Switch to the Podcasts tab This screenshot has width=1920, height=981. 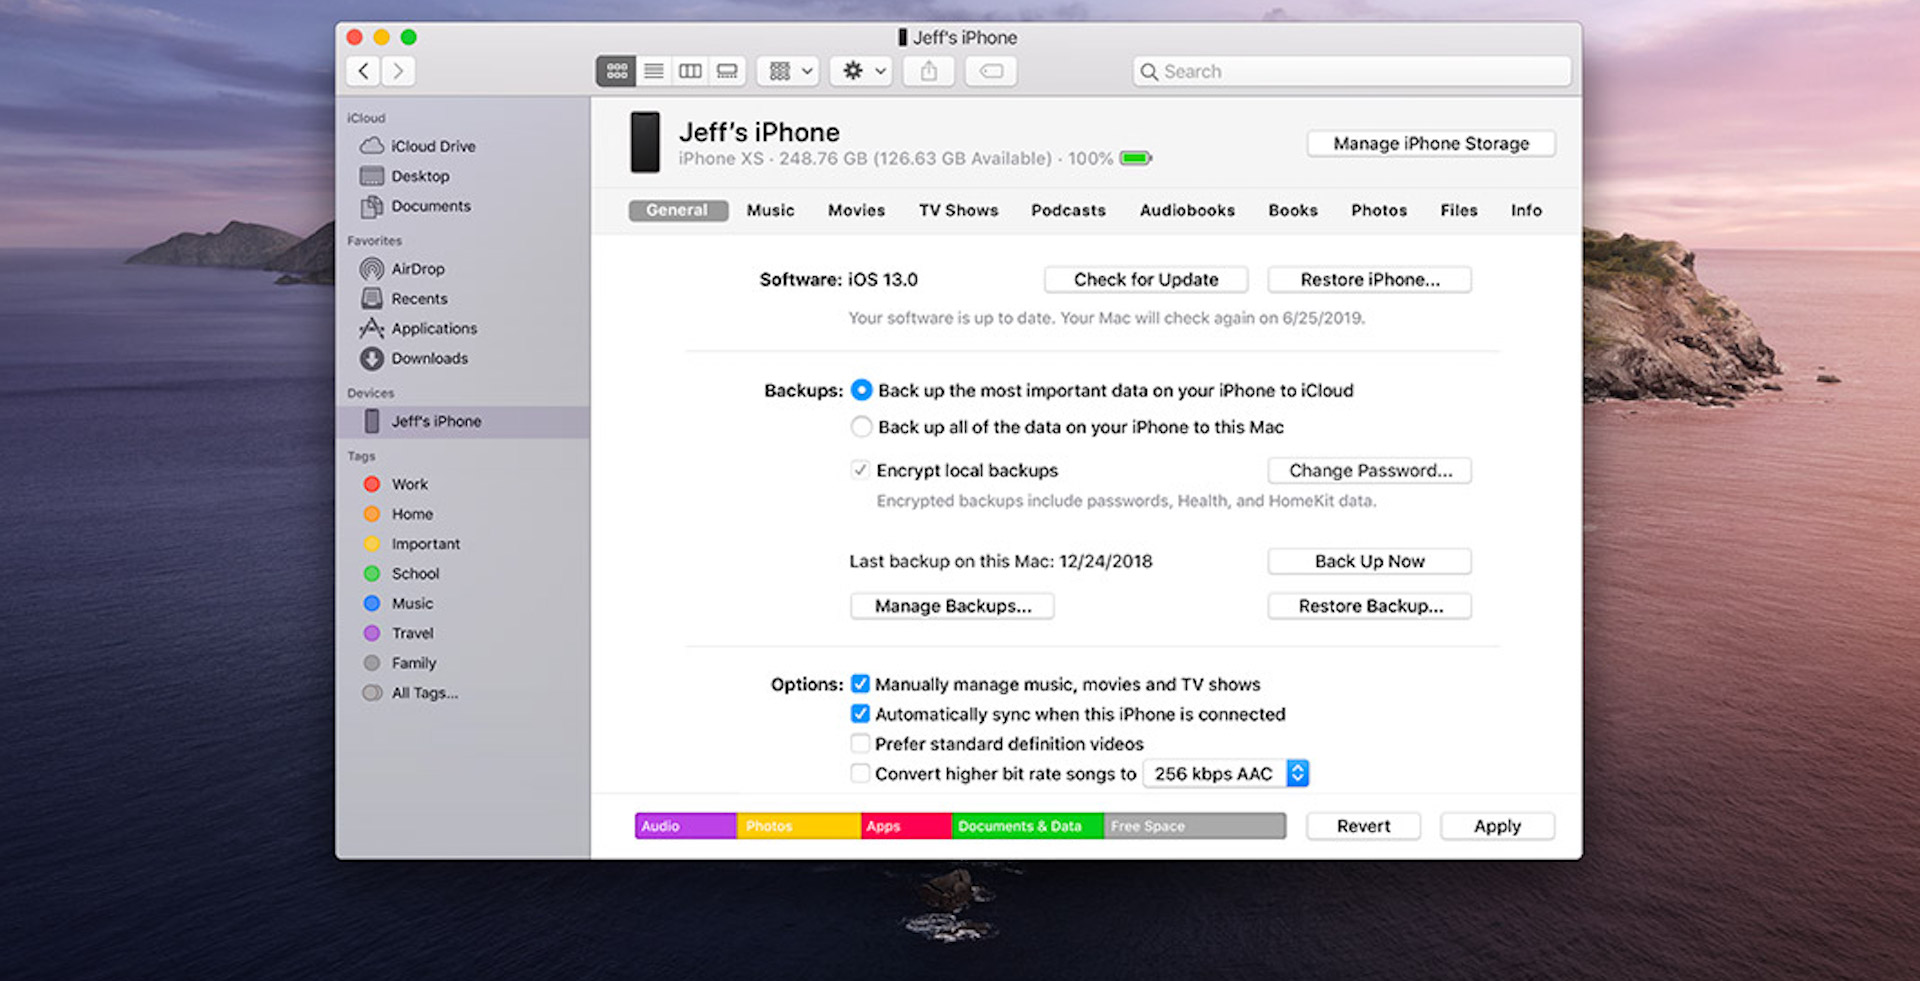click(1068, 211)
